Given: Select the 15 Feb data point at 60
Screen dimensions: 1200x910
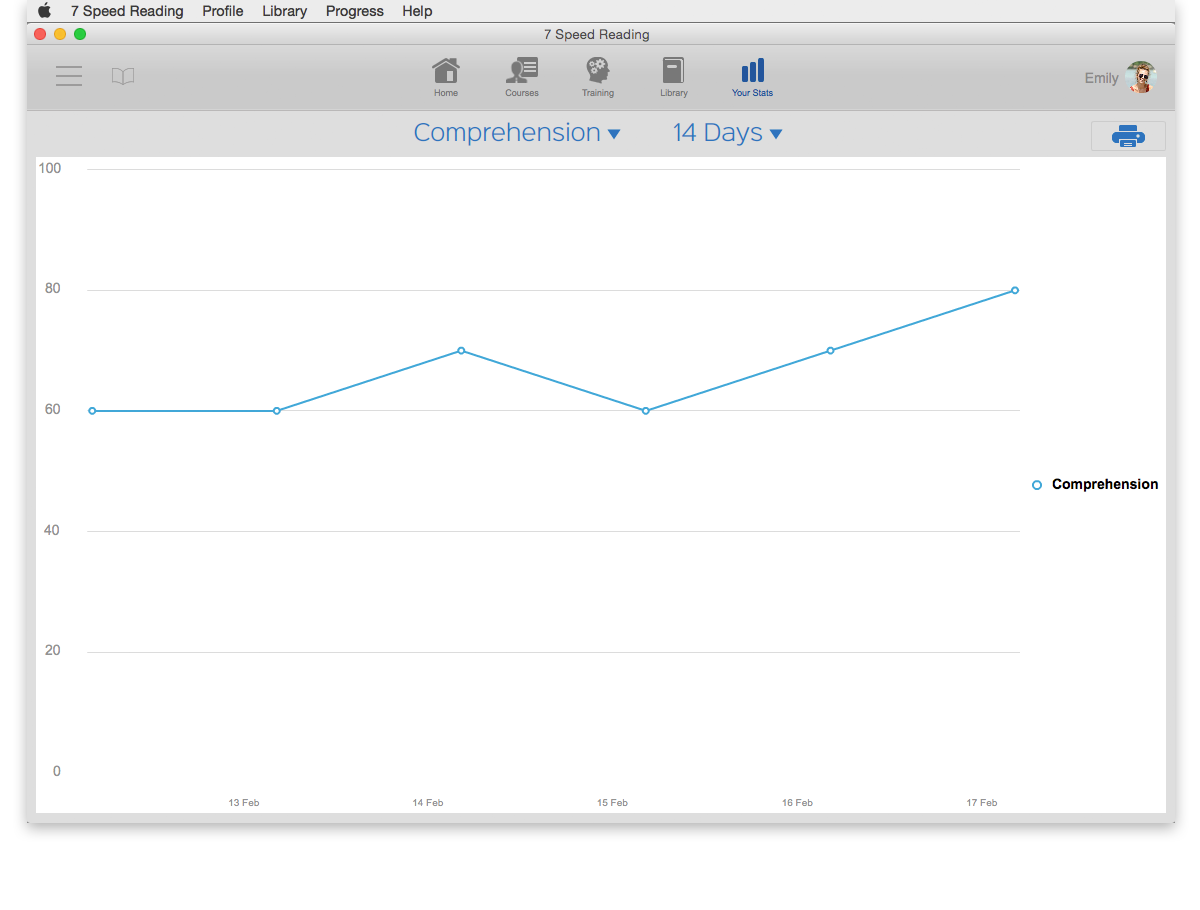Looking at the screenshot, I should coord(646,411).
